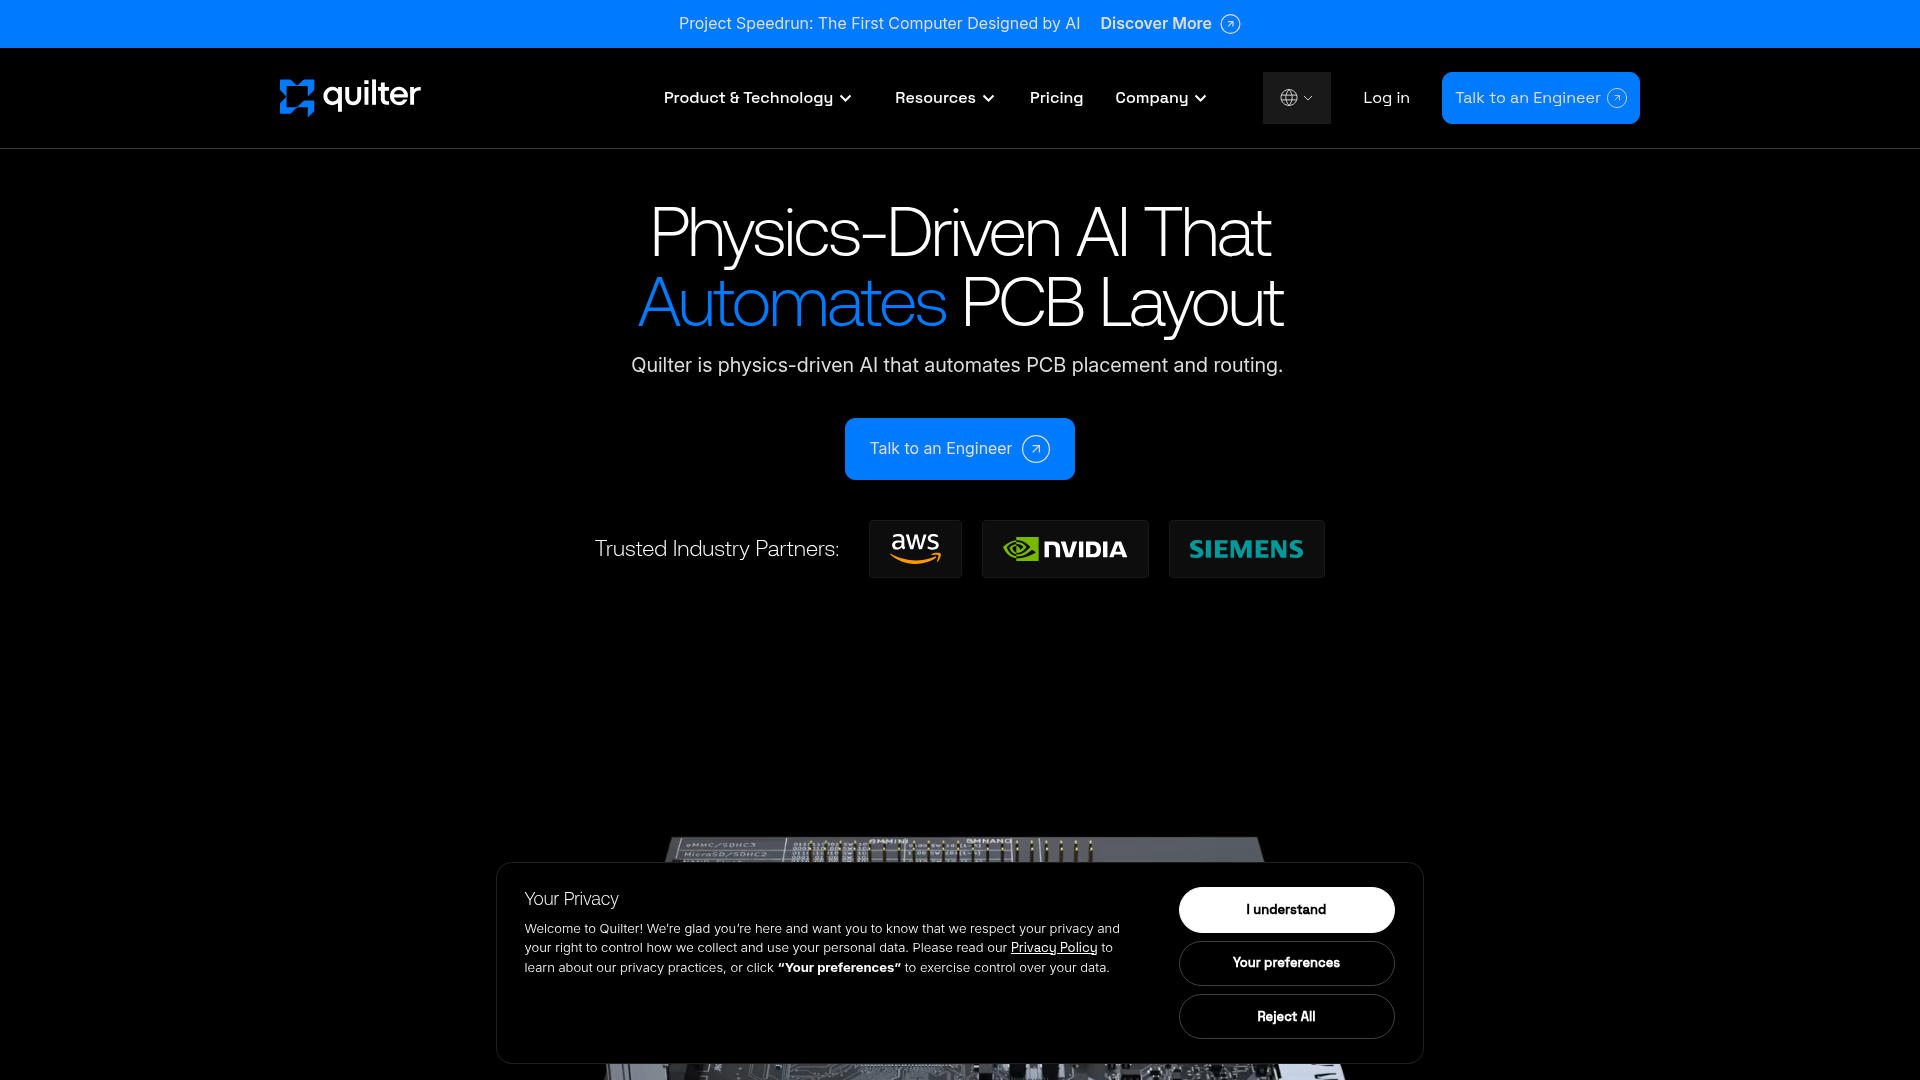Click the Siemens partner logo
1920x1080 pixels.
[1246, 549]
